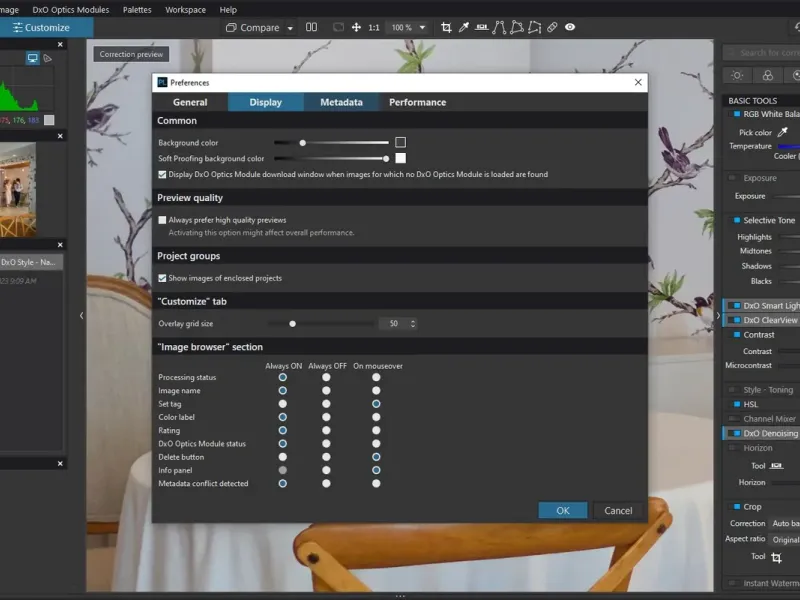
Task: Set zoom to 1:1
Action: pos(374,28)
